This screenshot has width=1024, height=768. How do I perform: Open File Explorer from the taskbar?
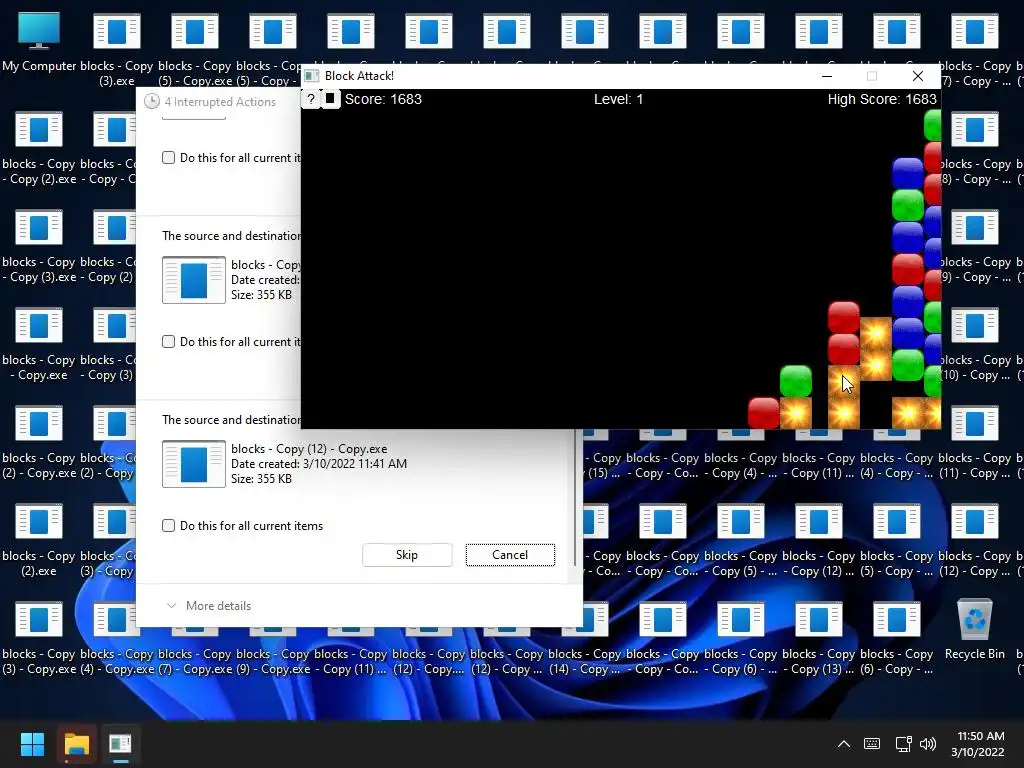[76, 744]
